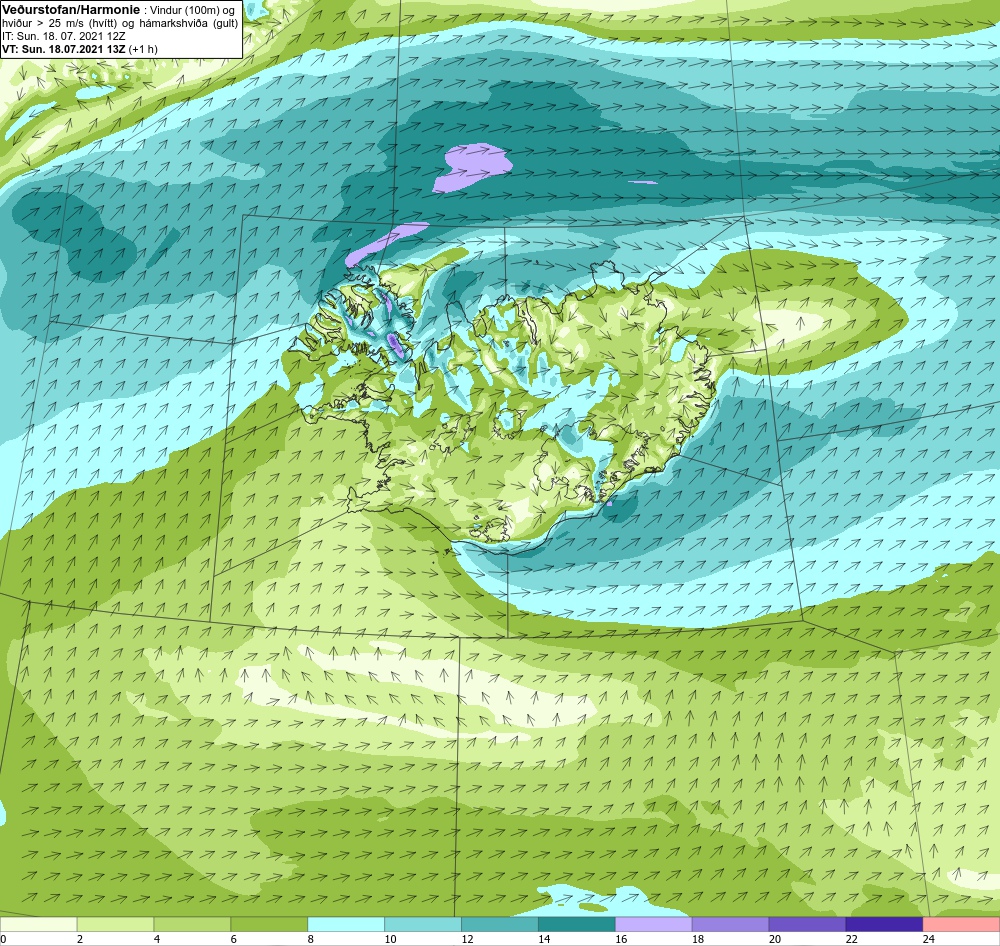Click the dark indigo 22–24 m/s legend swatch
Image resolution: width=1000 pixels, height=946 pixels.
pos(885,924)
